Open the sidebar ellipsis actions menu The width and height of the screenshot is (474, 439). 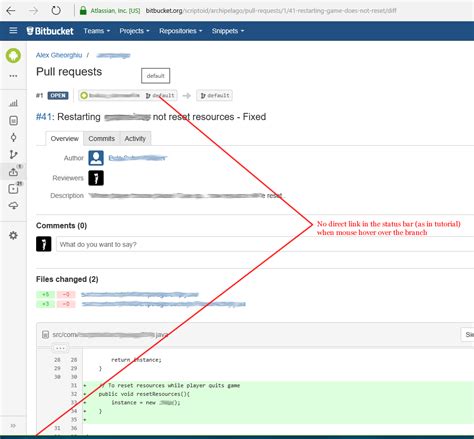pos(13,76)
